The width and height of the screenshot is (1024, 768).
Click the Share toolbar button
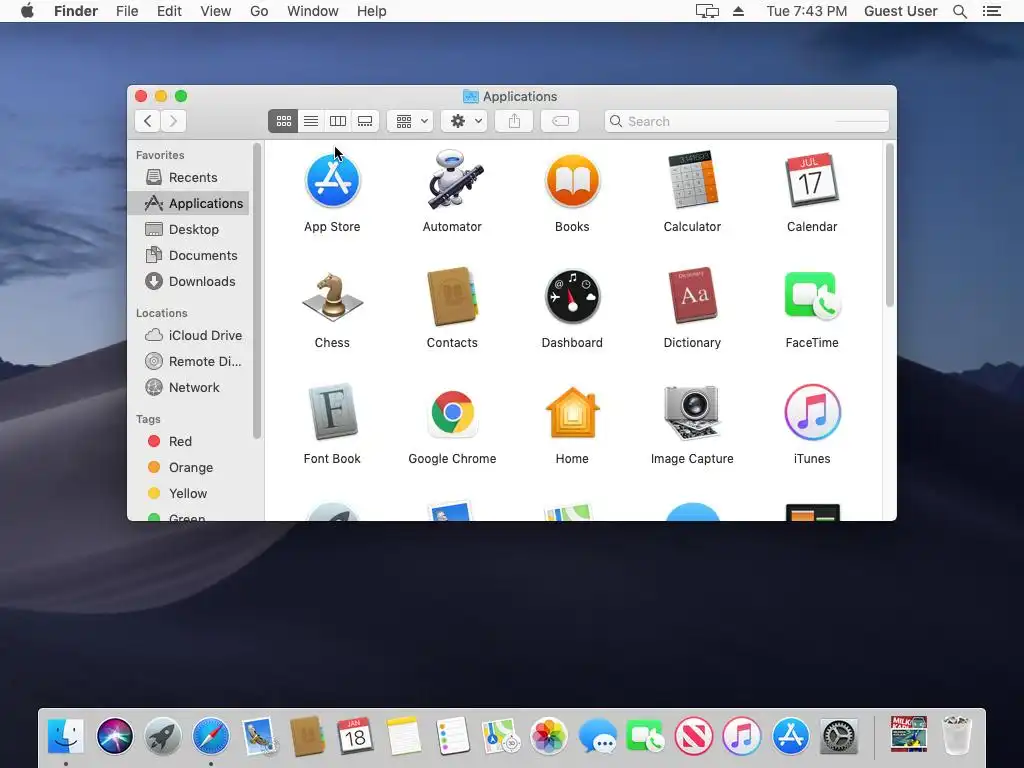click(515, 121)
